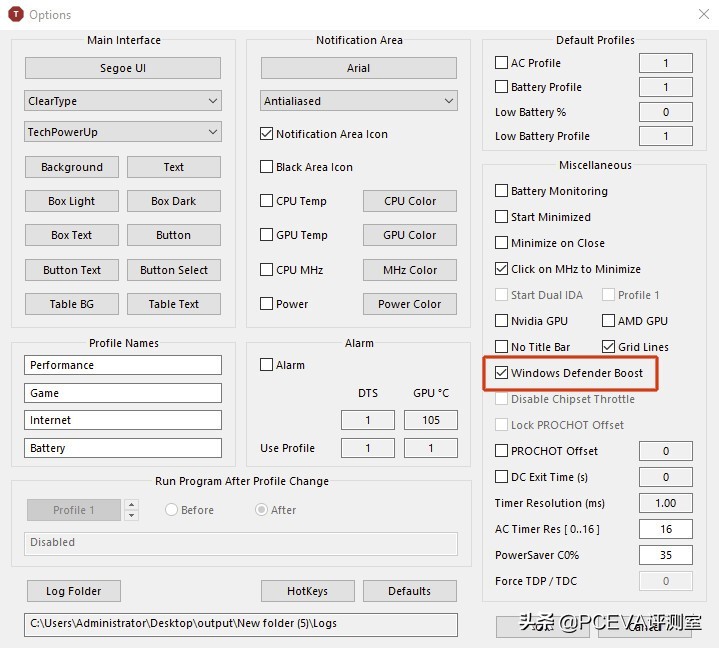Image resolution: width=719 pixels, height=648 pixels.
Task: Click the PowerSaver C0% value field
Action: point(666,555)
